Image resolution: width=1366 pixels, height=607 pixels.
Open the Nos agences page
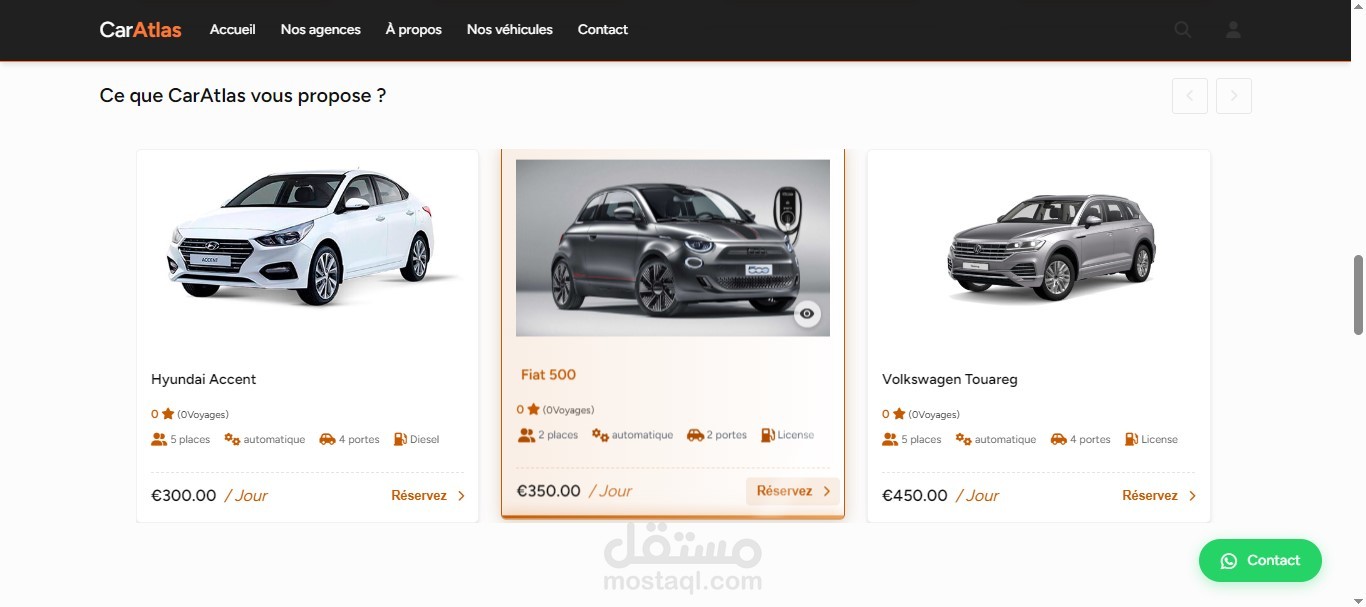[x=321, y=30]
